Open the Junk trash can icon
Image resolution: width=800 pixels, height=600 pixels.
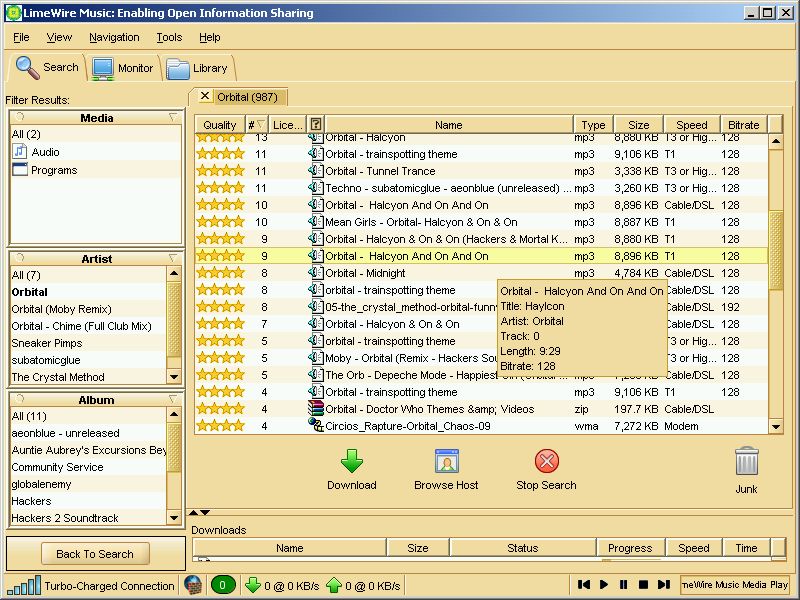point(746,463)
